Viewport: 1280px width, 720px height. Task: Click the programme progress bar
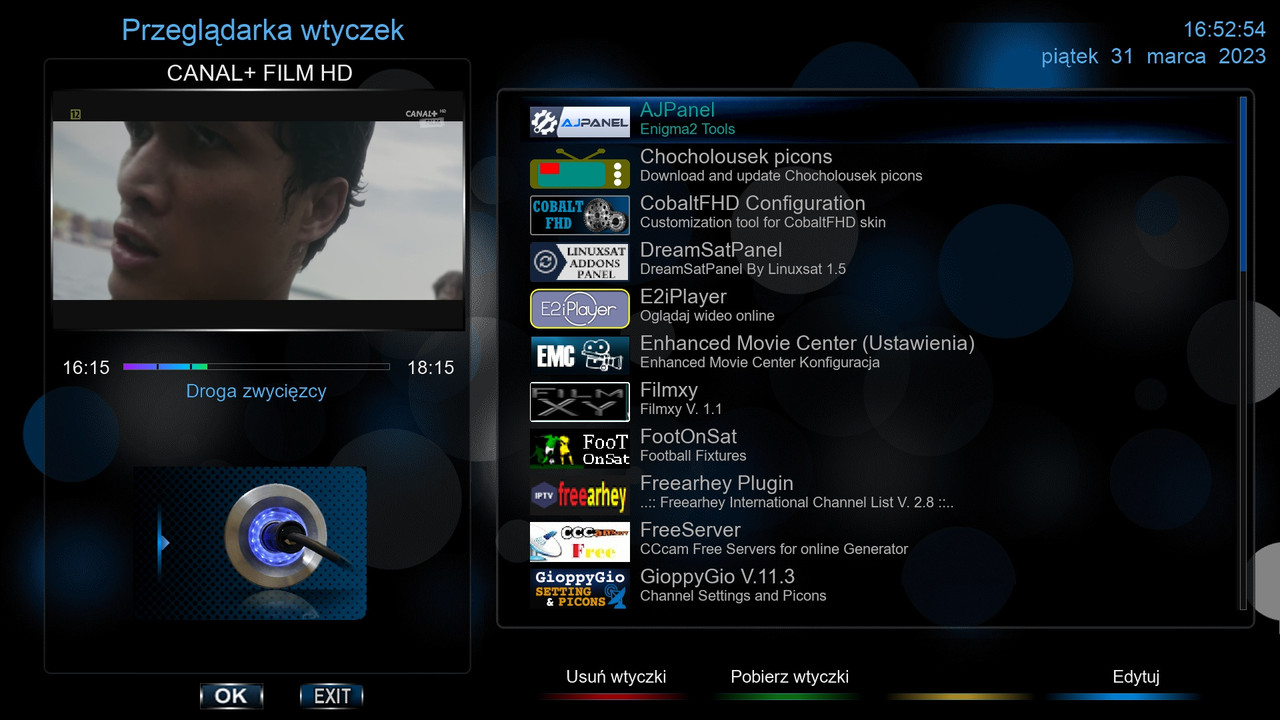point(256,367)
